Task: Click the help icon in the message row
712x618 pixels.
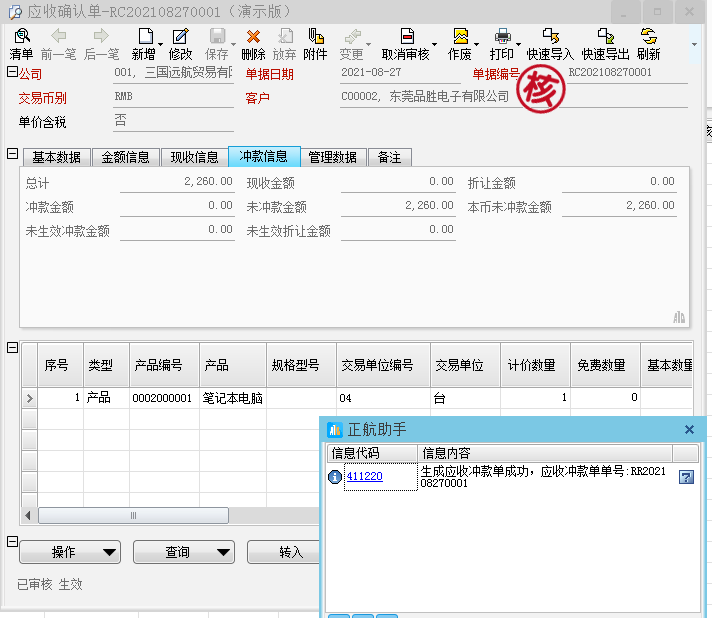Action: (686, 477)
